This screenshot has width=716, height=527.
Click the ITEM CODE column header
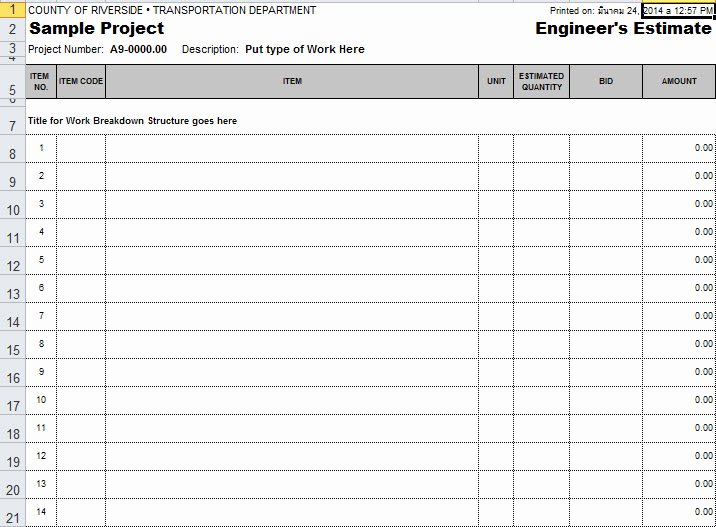tap(81, 81)
